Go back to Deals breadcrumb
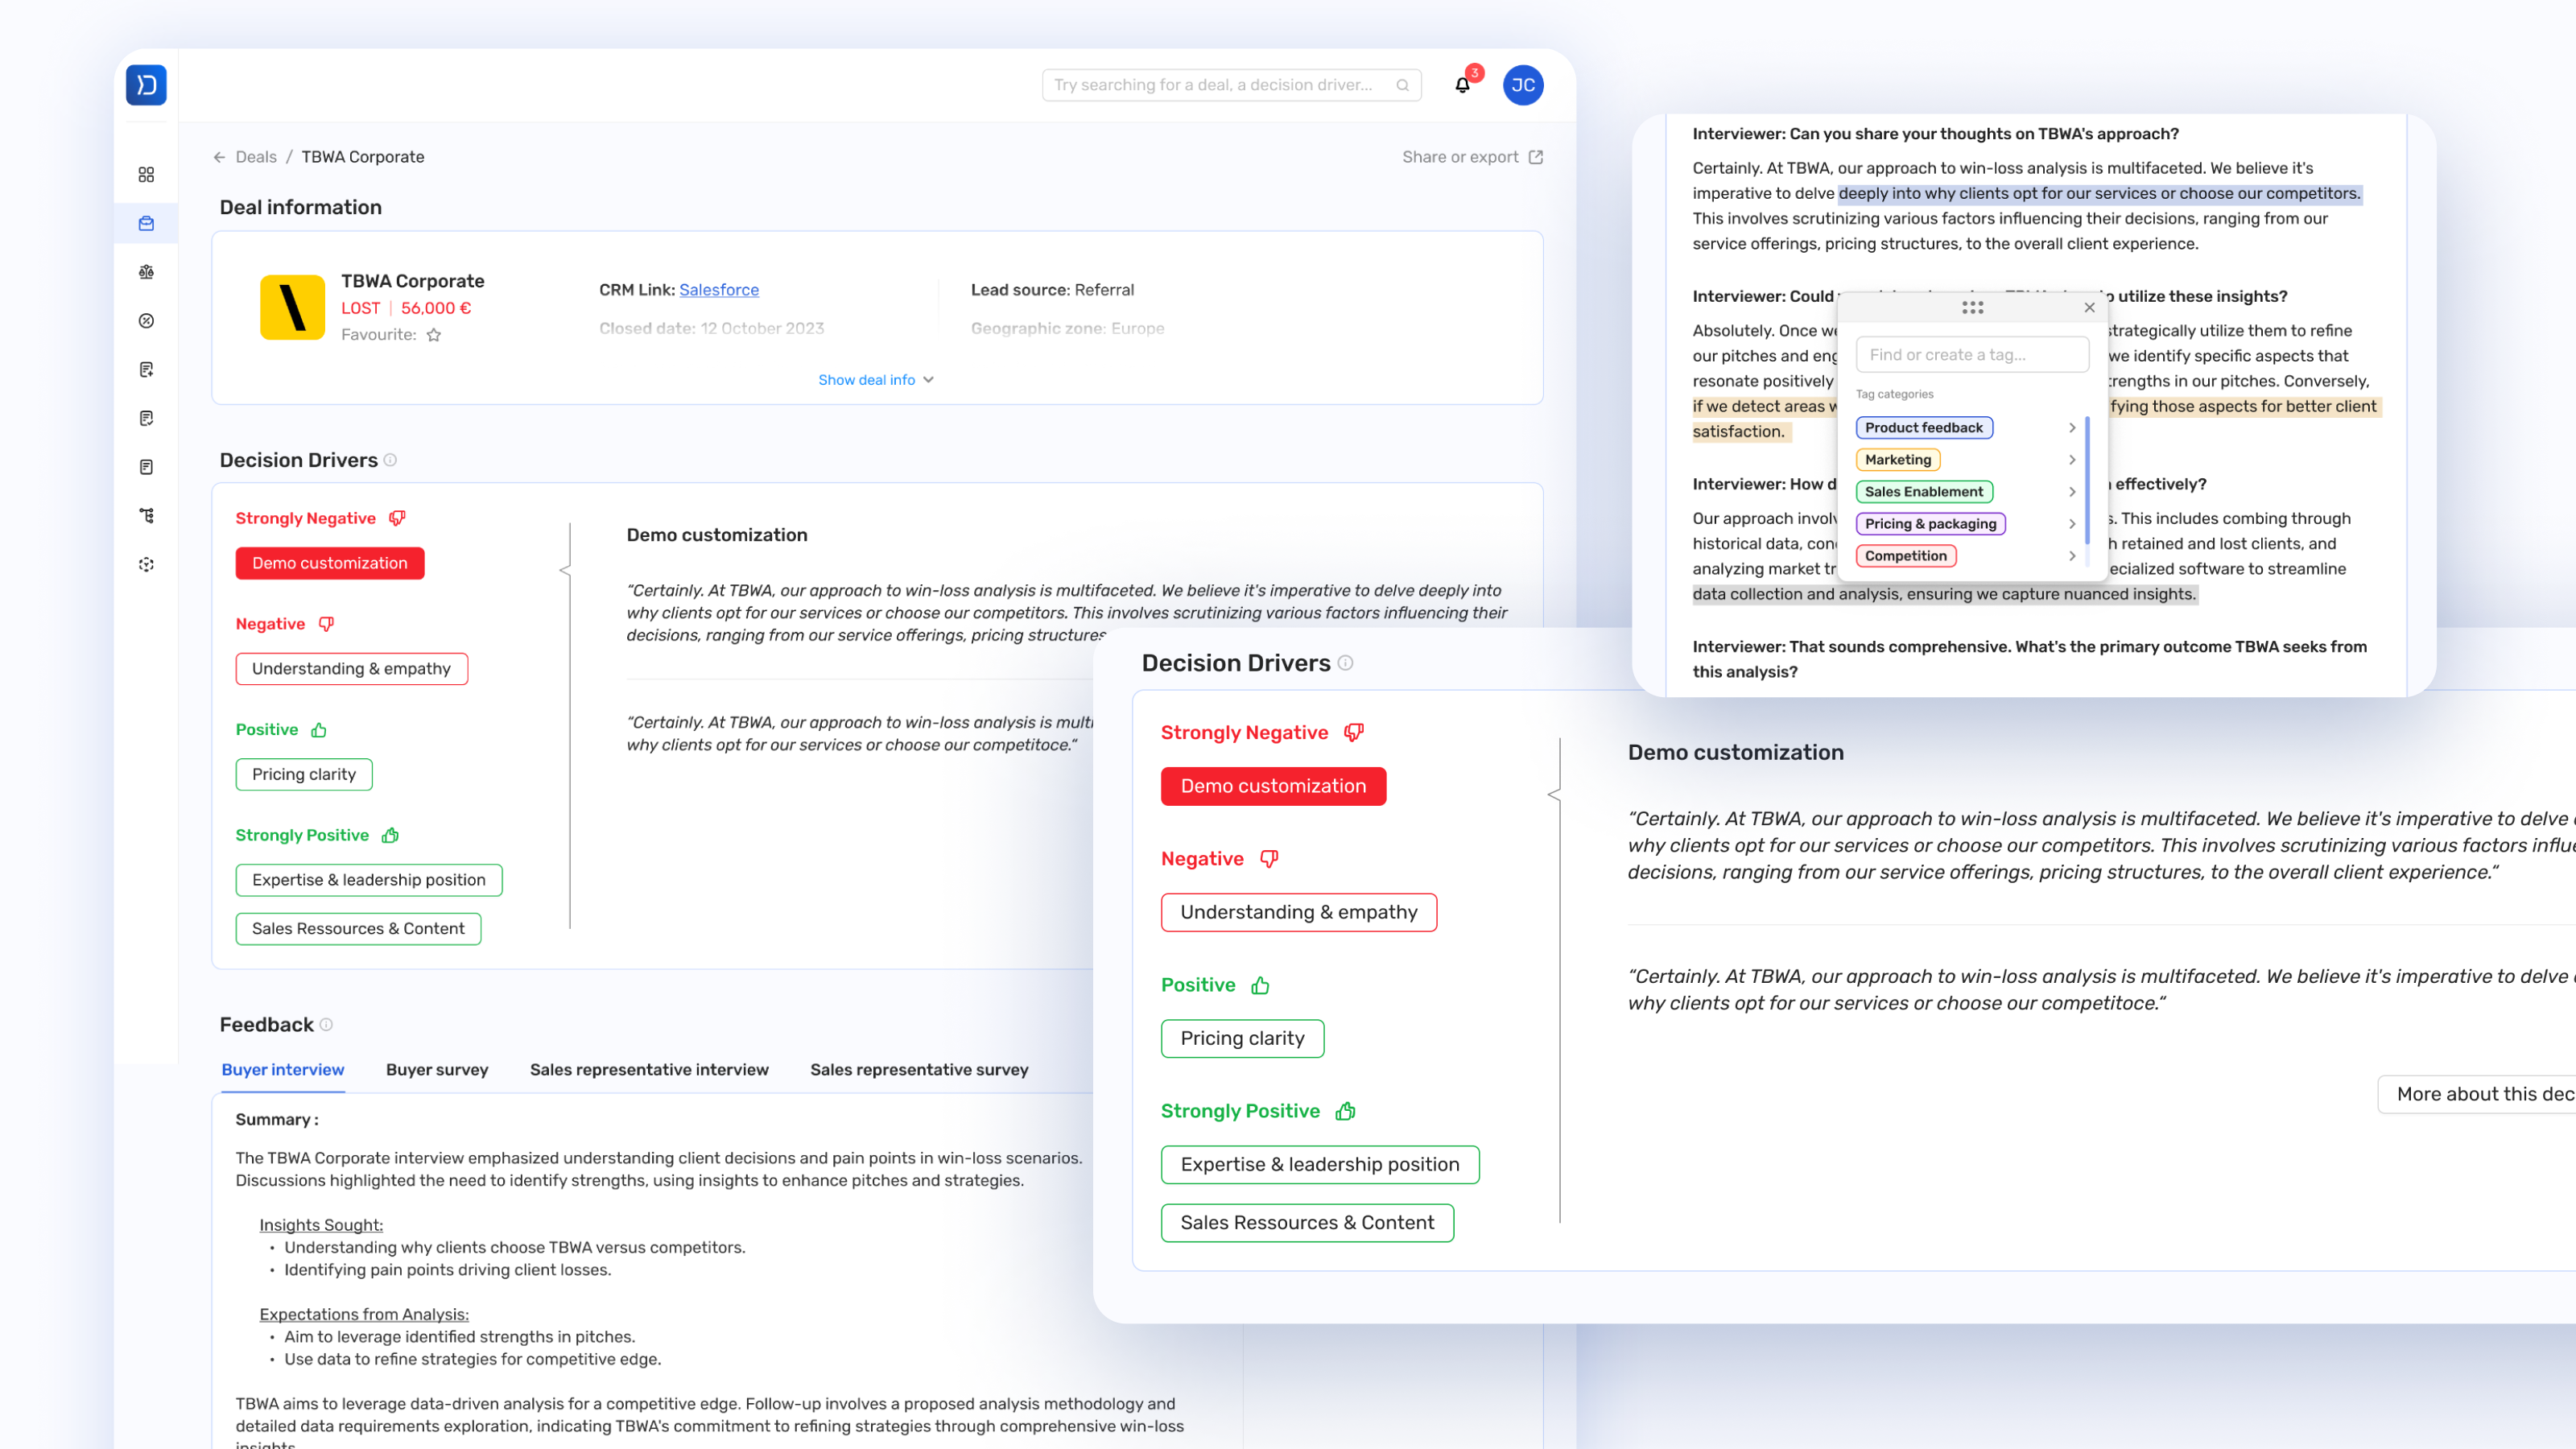This screenshot has width=2576, height=1449. (255, 157)
